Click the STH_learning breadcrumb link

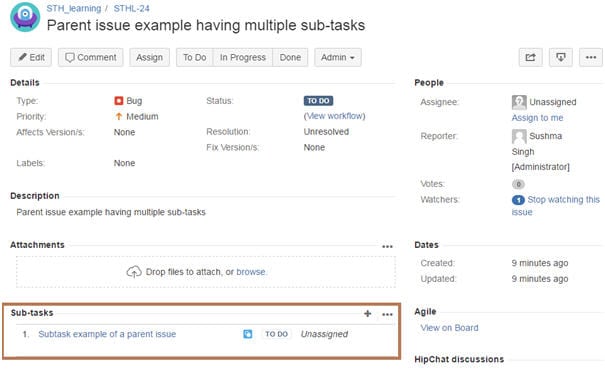(74, 8)
